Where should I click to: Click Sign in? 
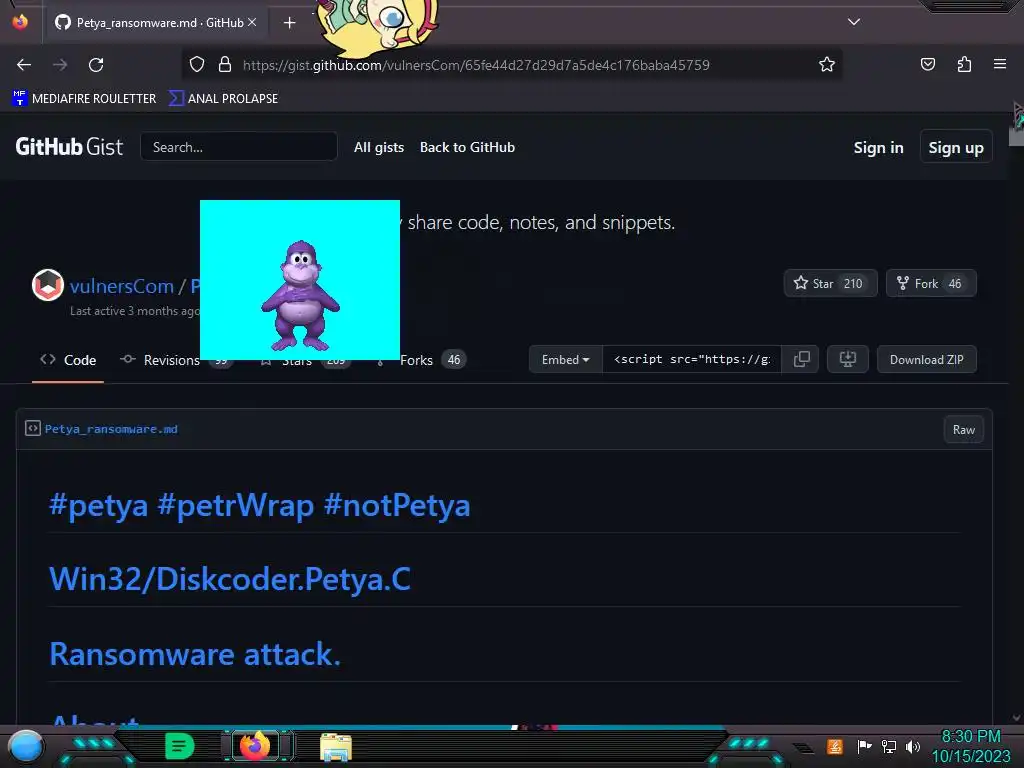point(878,148)
